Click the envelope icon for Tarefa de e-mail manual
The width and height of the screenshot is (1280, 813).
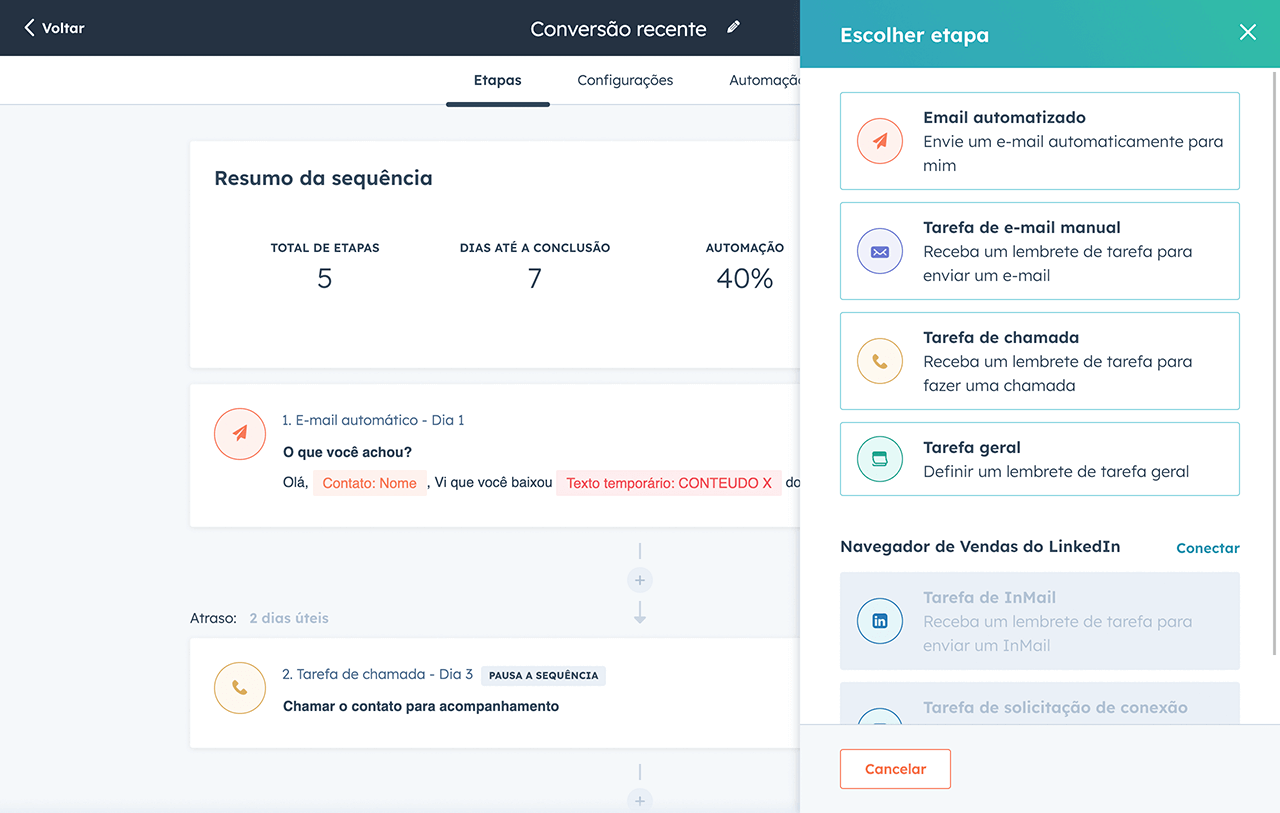click(x=880, y=251)
